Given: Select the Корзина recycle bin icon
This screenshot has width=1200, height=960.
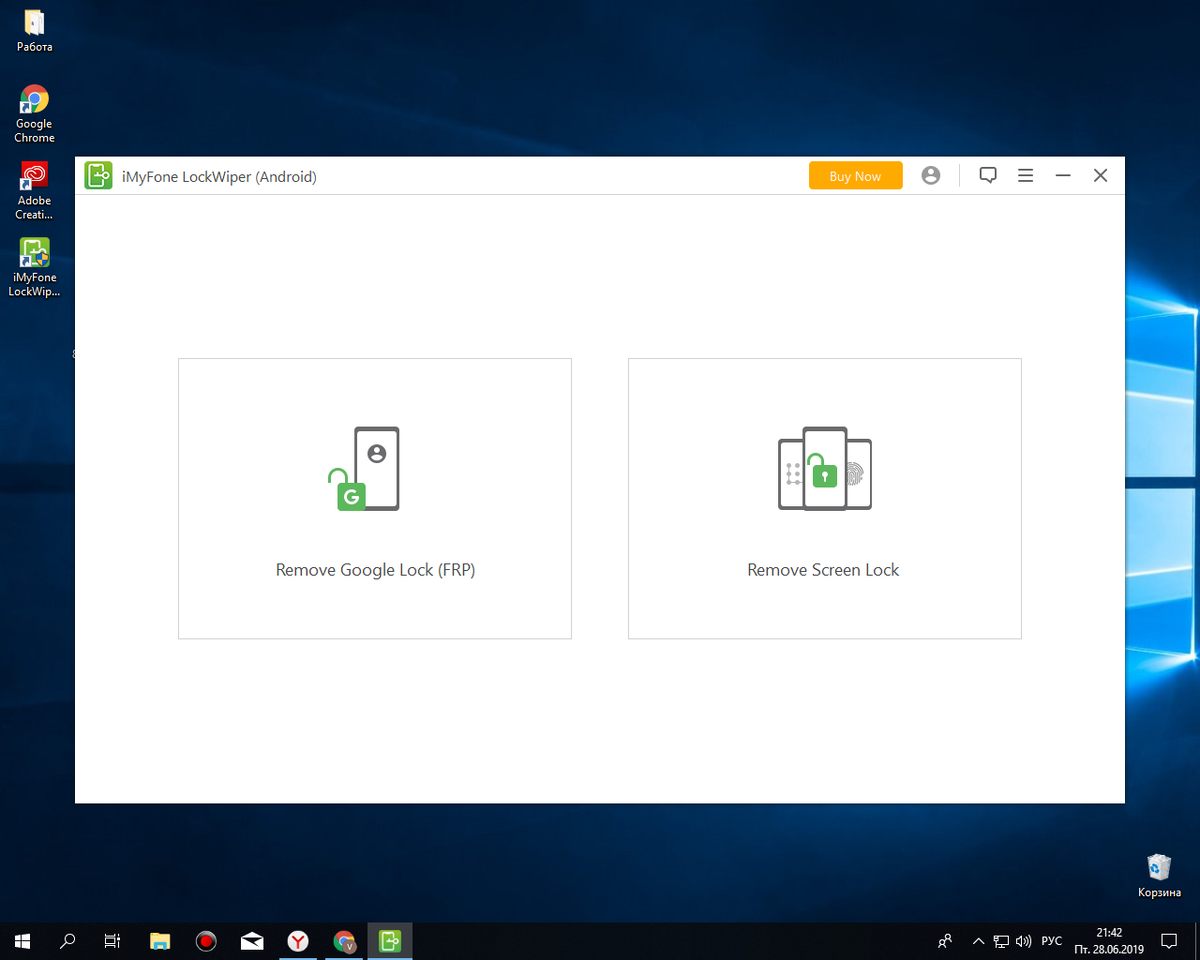Looking at the screenshot, I should (1159, 875).
